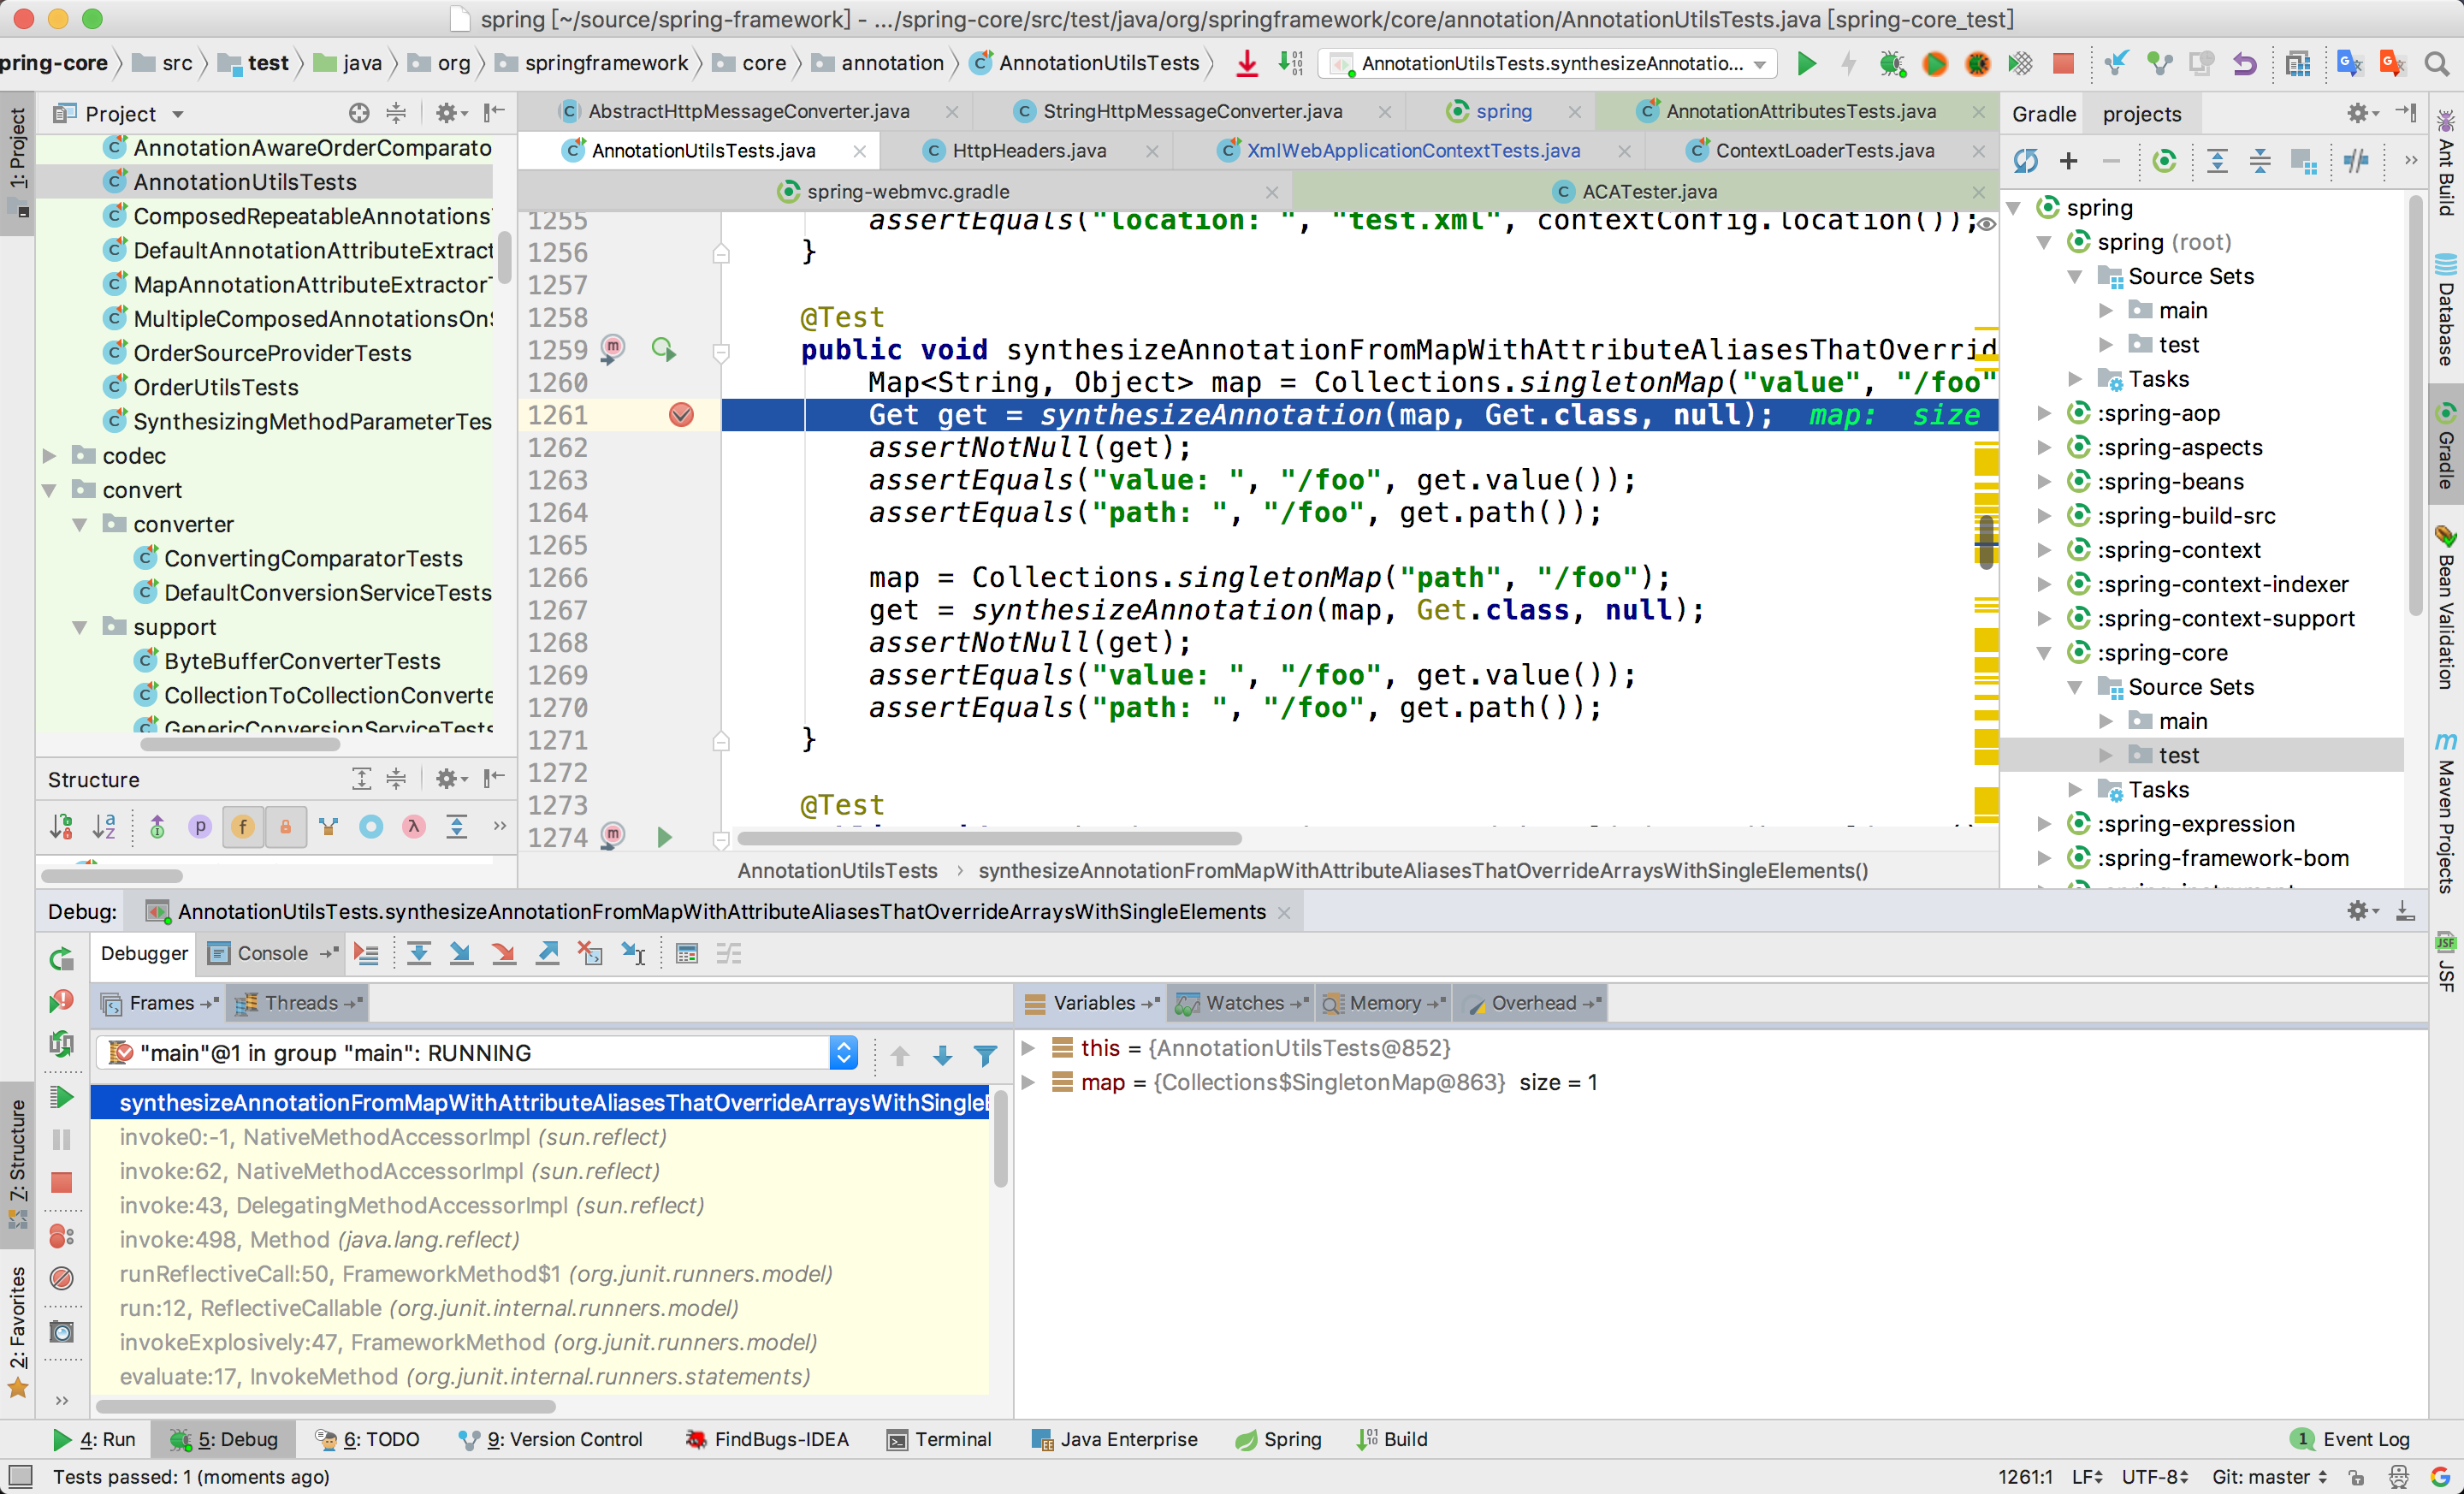Click the Search Everywhere magnifier icon
2464x1494 pixels.
pyautogui.click(x=2438, y=63)
